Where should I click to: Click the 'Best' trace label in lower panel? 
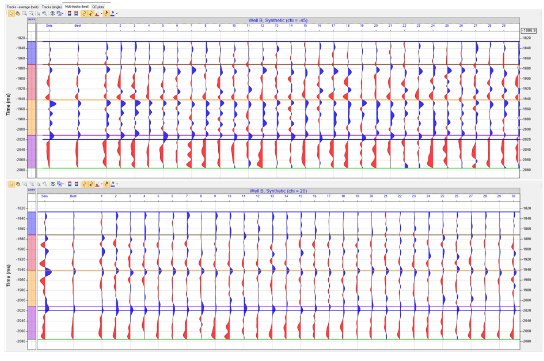[x=73, y=196]
